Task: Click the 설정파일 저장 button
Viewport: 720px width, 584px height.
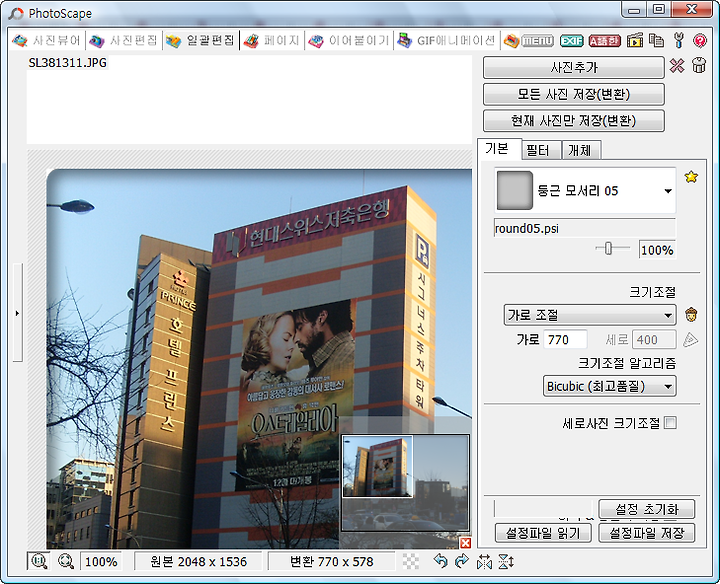Action: [x=647, y=533]
